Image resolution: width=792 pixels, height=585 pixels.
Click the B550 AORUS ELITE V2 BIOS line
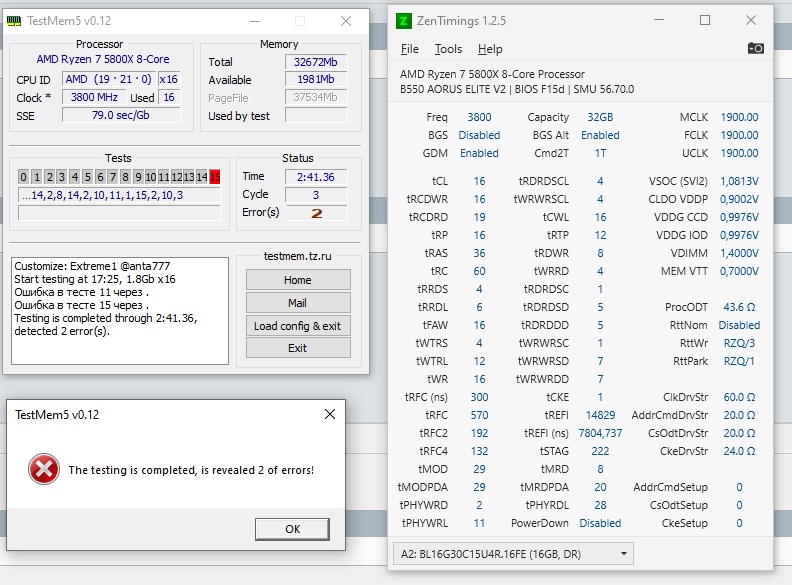[517, 89]
